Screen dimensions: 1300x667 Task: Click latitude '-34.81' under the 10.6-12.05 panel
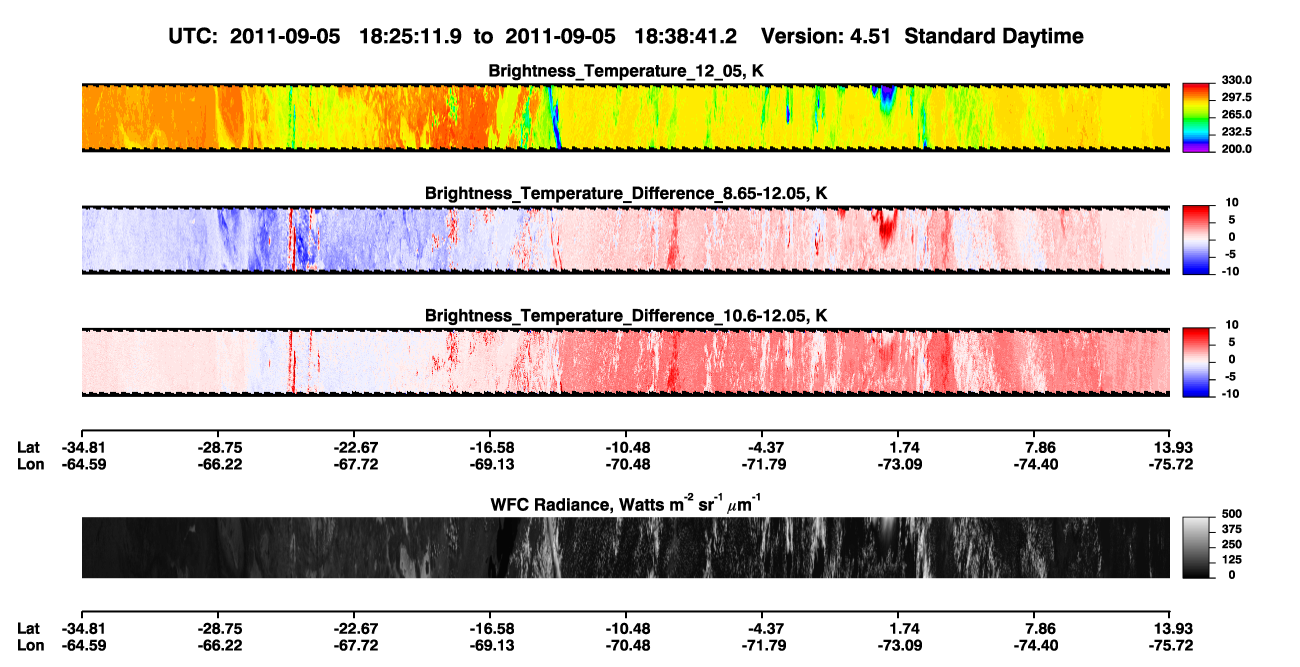82,447
